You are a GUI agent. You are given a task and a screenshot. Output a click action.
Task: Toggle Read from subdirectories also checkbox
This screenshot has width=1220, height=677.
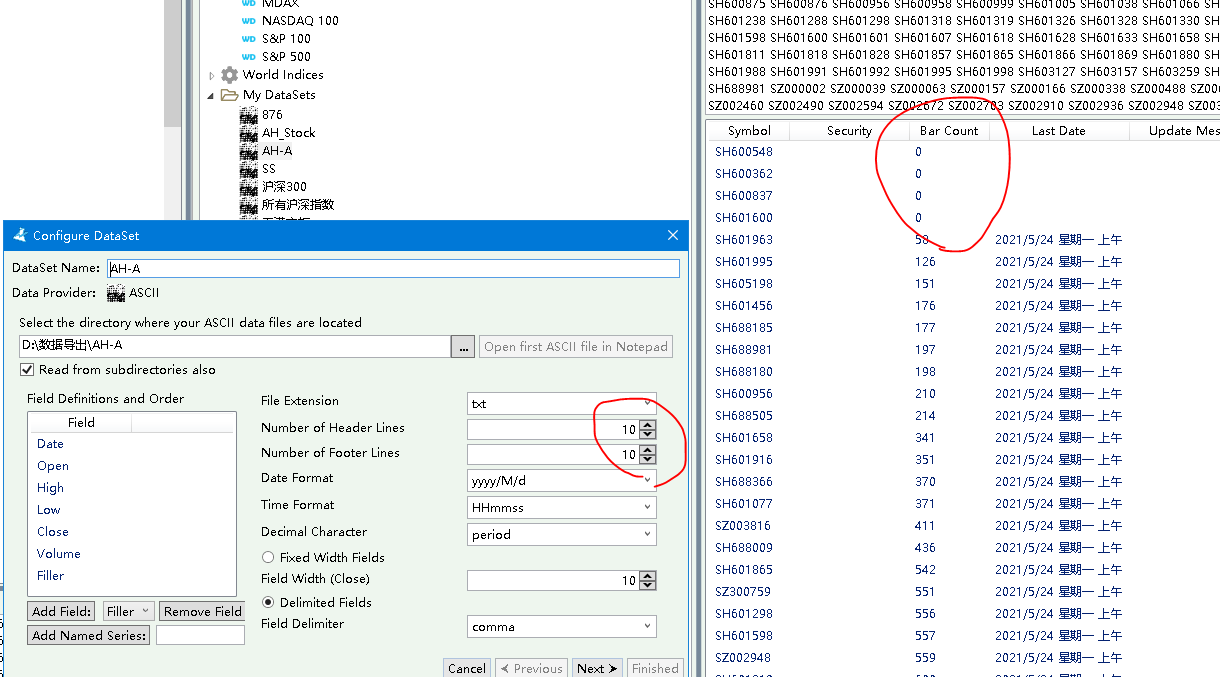pos(27,370)
